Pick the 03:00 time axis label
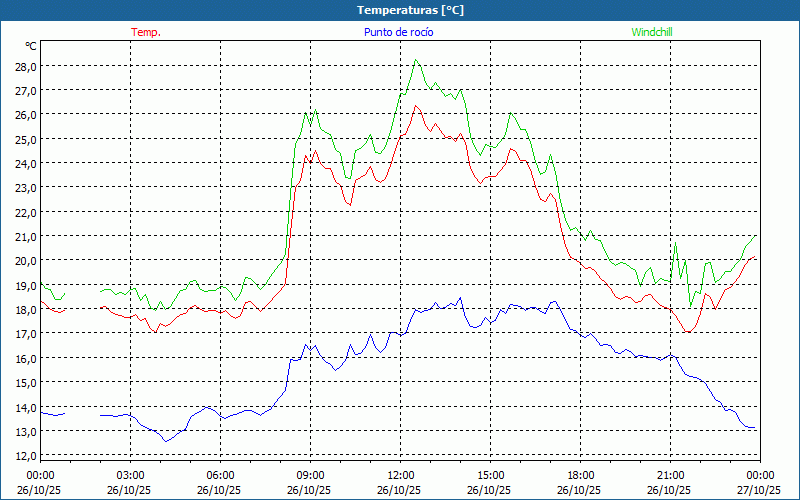This screenshot has height=500, width=800. coord(130,475)
